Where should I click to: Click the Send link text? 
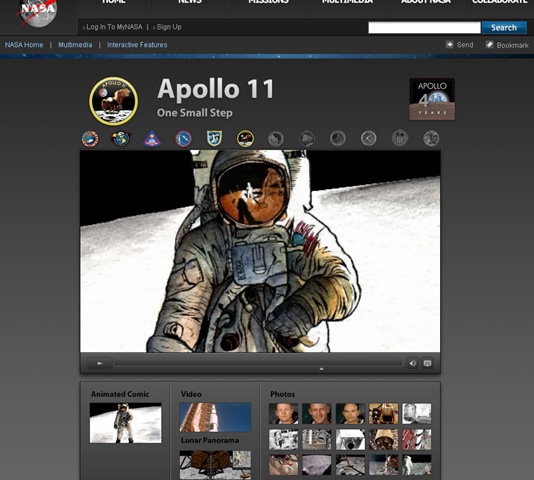(465, 45)
